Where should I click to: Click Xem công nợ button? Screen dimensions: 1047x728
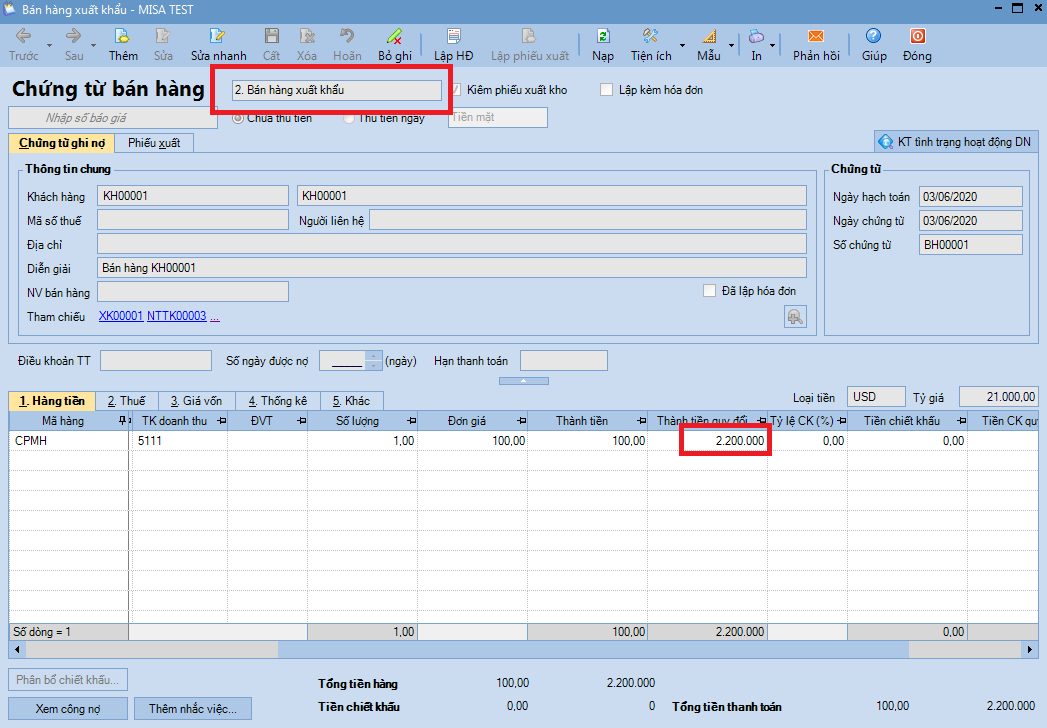[67, 709]
